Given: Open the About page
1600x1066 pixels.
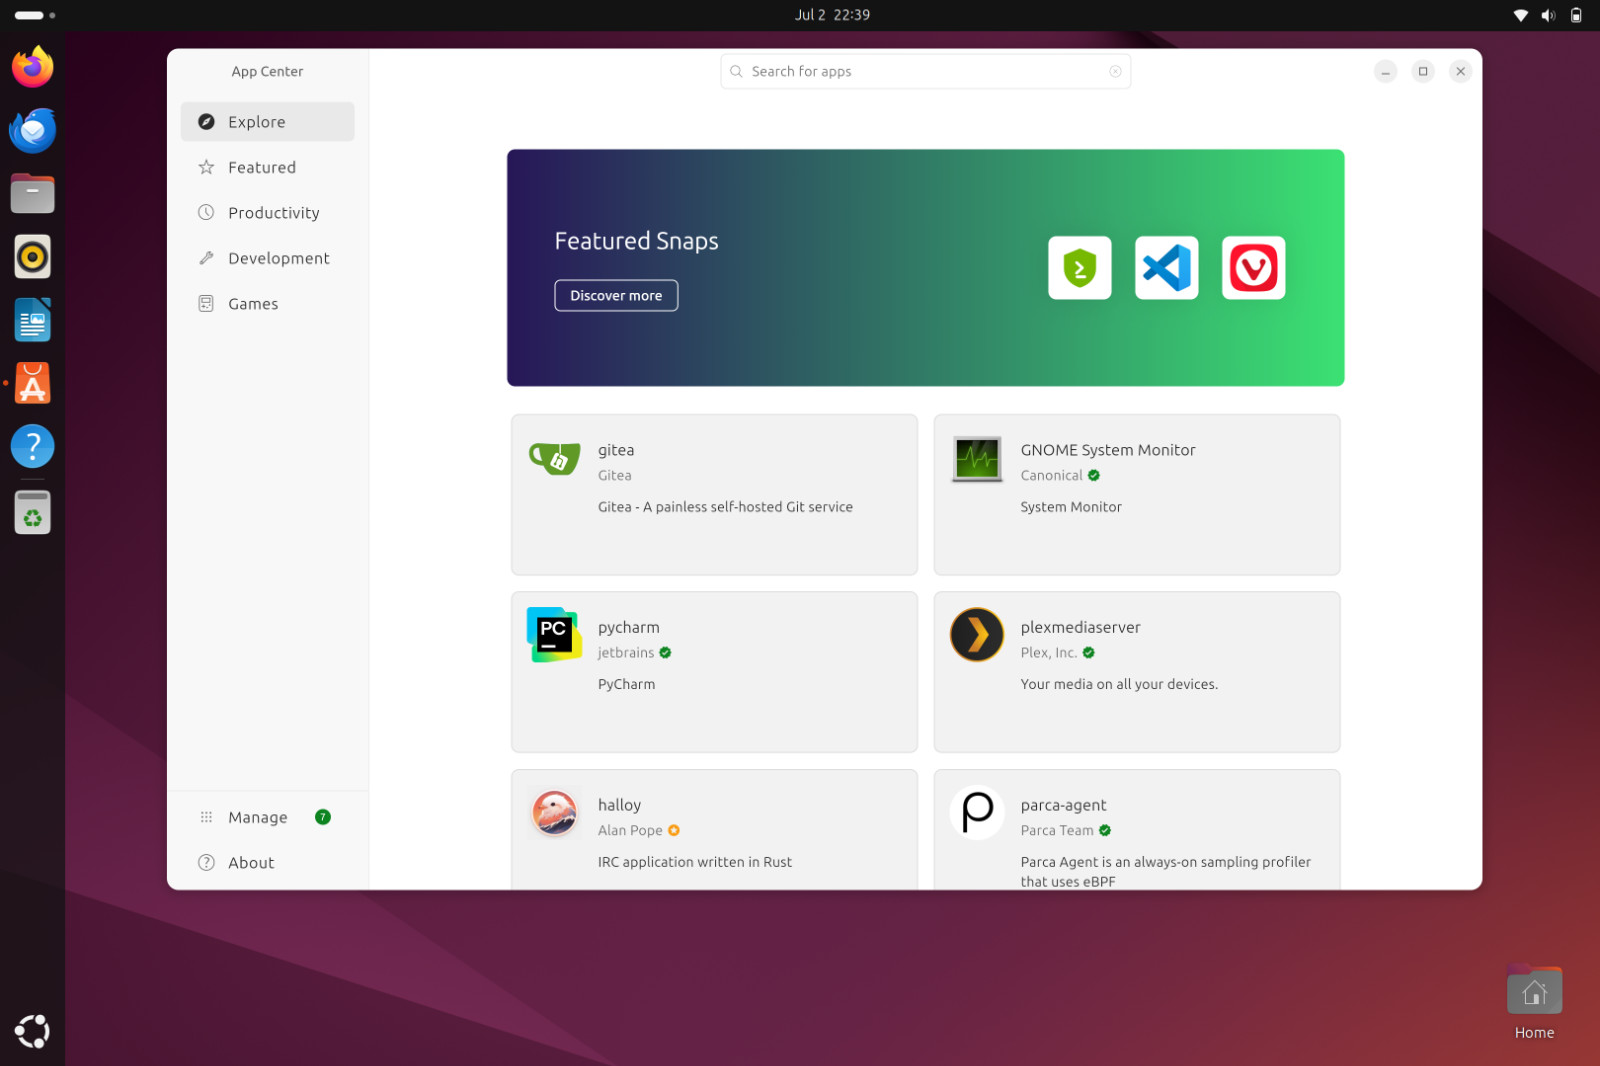Looking at the screenshot, I should [x=267, y=862].
